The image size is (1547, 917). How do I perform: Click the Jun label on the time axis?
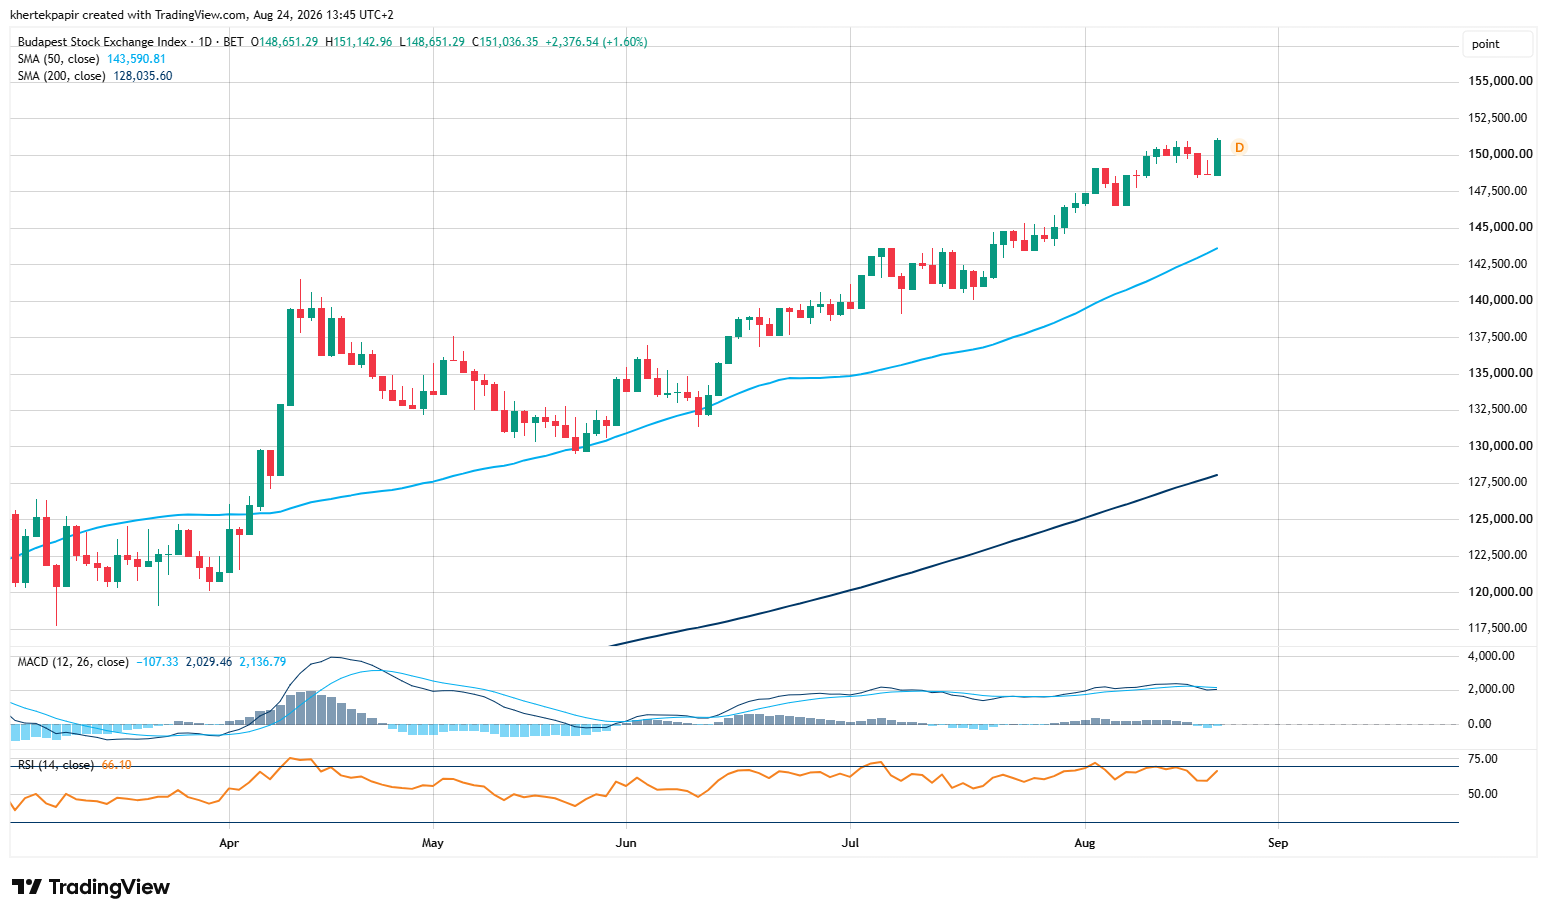click(626, 843)
